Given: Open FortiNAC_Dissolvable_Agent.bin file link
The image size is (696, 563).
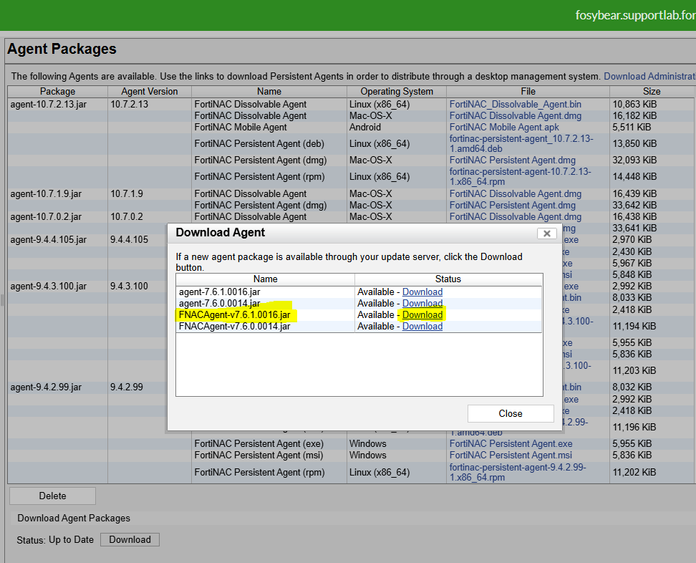Looking at the screenshot, I should (515, 104).
